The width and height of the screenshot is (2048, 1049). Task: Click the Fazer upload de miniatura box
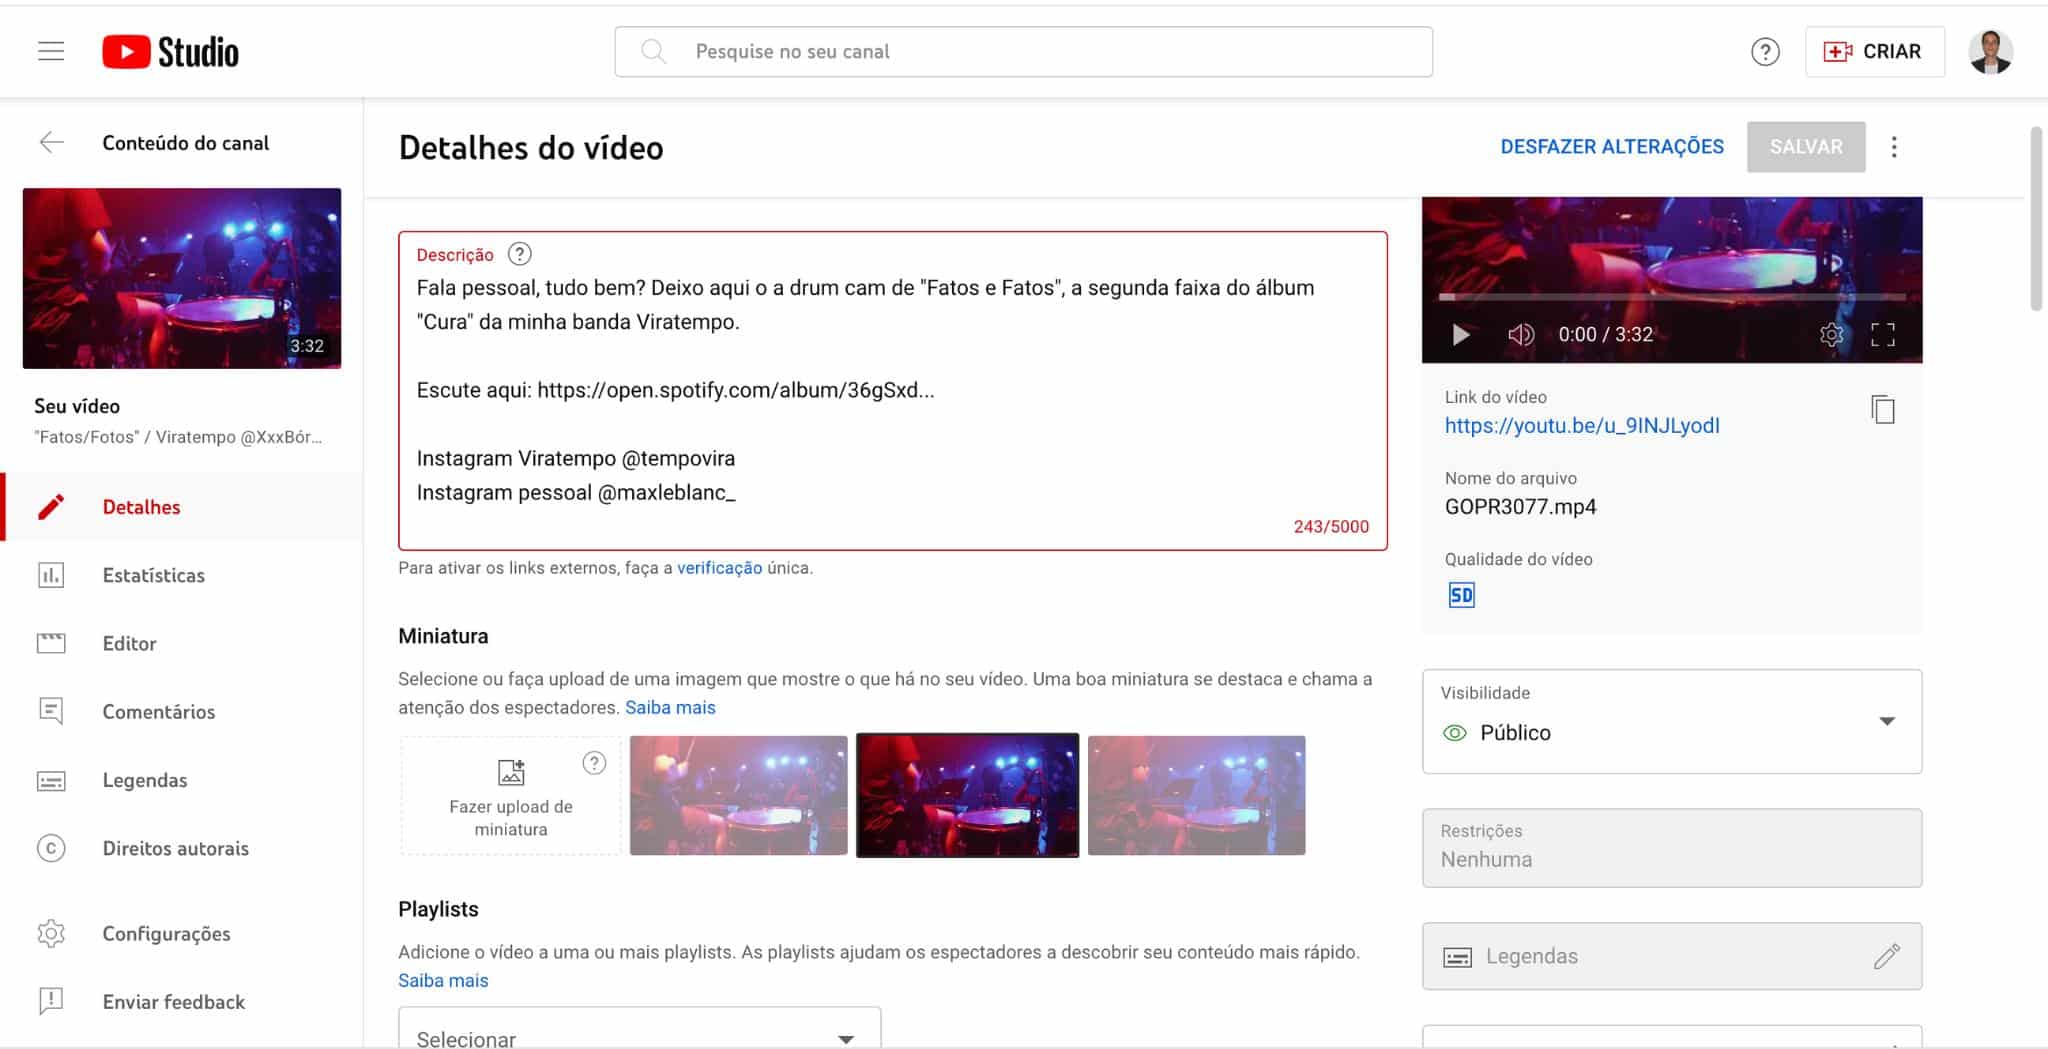[511, 796]
